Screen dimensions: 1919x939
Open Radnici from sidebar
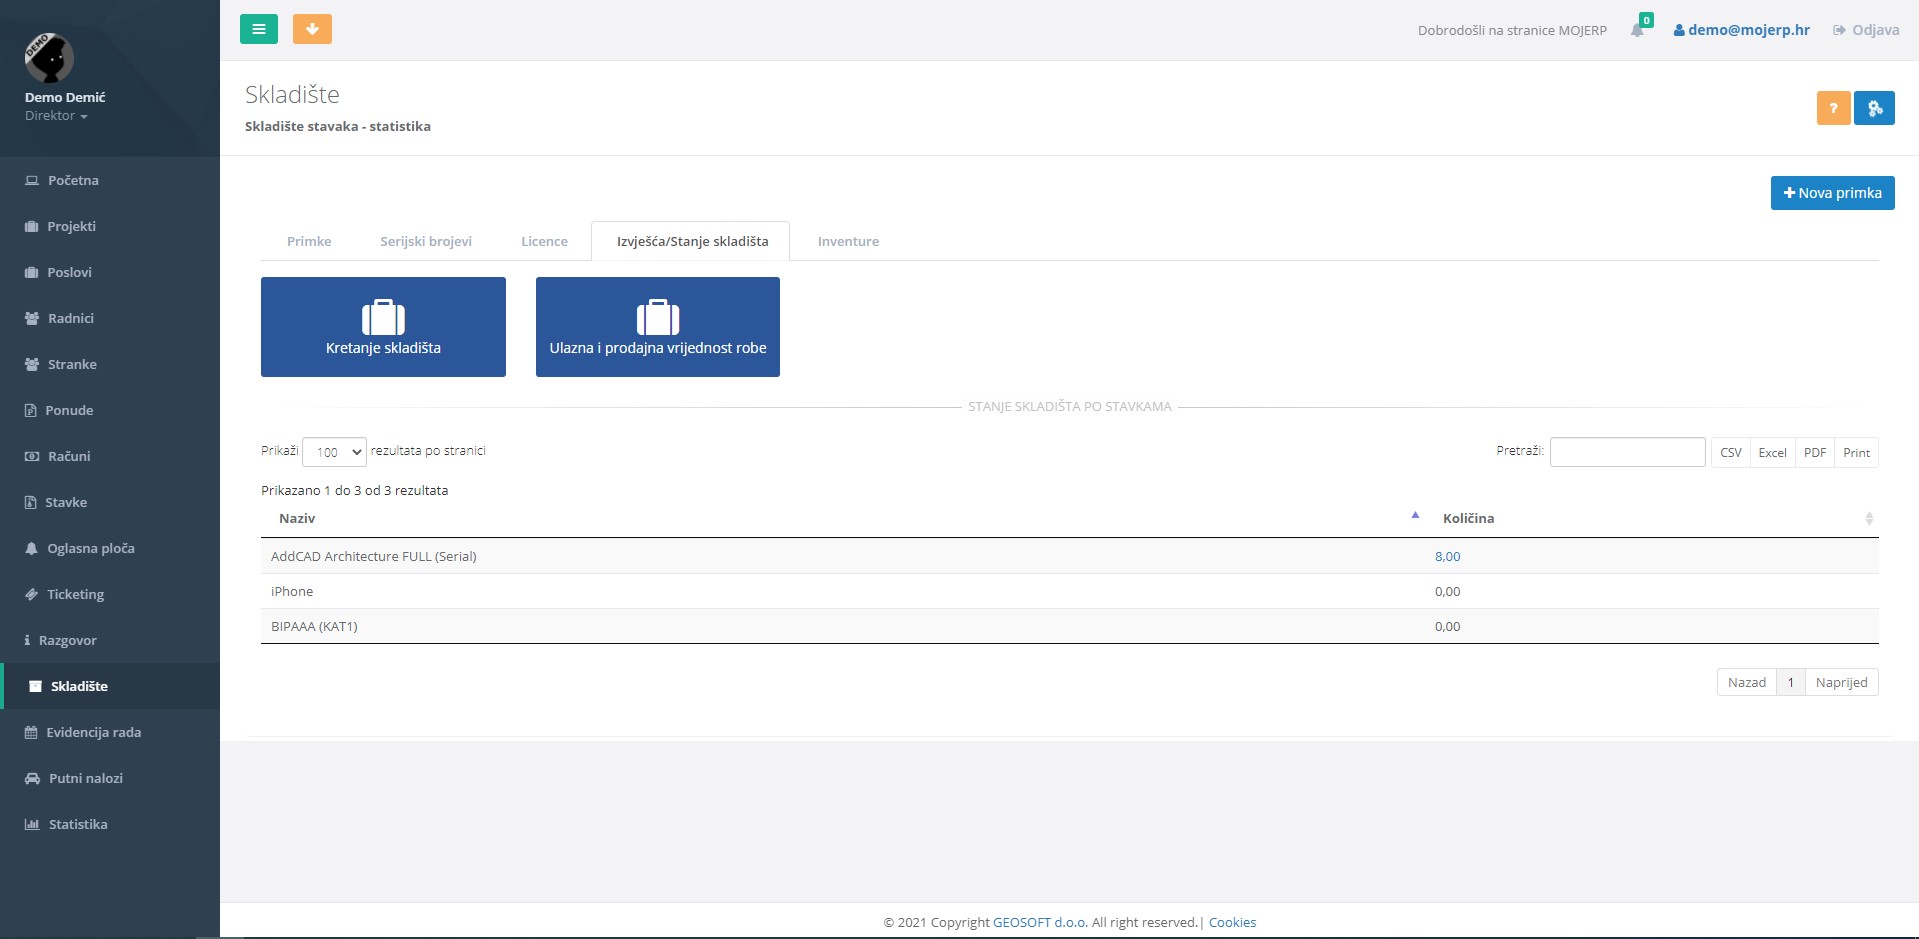[110, 318]
